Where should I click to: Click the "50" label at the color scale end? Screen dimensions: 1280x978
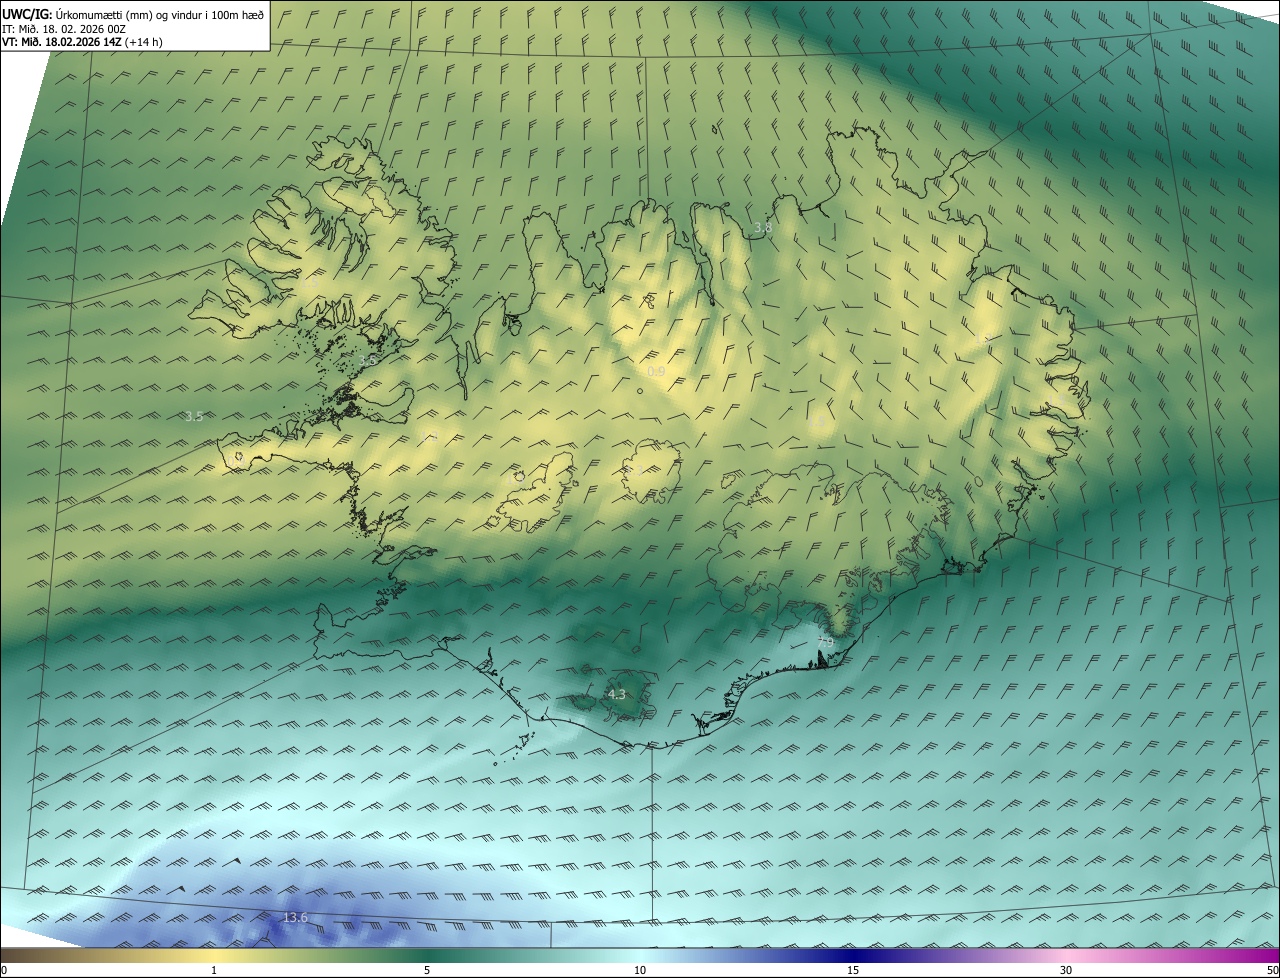click(1272, 970)
